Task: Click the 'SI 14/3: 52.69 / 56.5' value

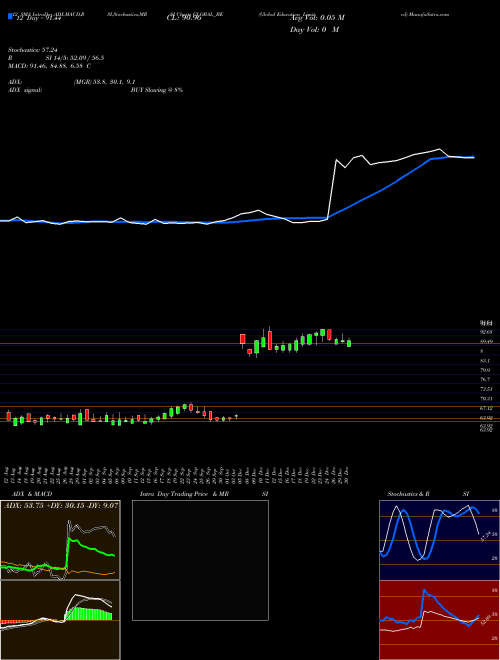Action: pos(75,58)
